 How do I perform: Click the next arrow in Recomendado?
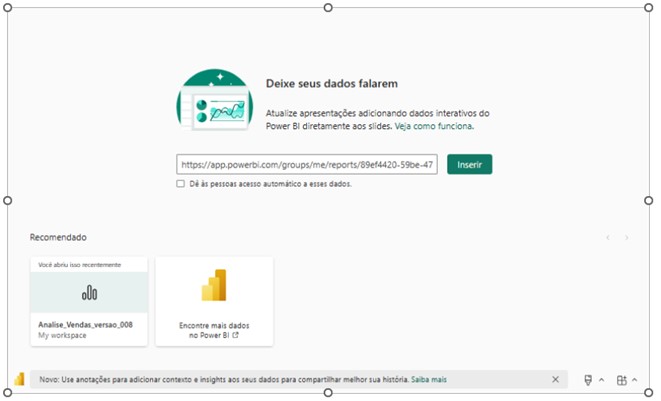click(x=626, y=238)
